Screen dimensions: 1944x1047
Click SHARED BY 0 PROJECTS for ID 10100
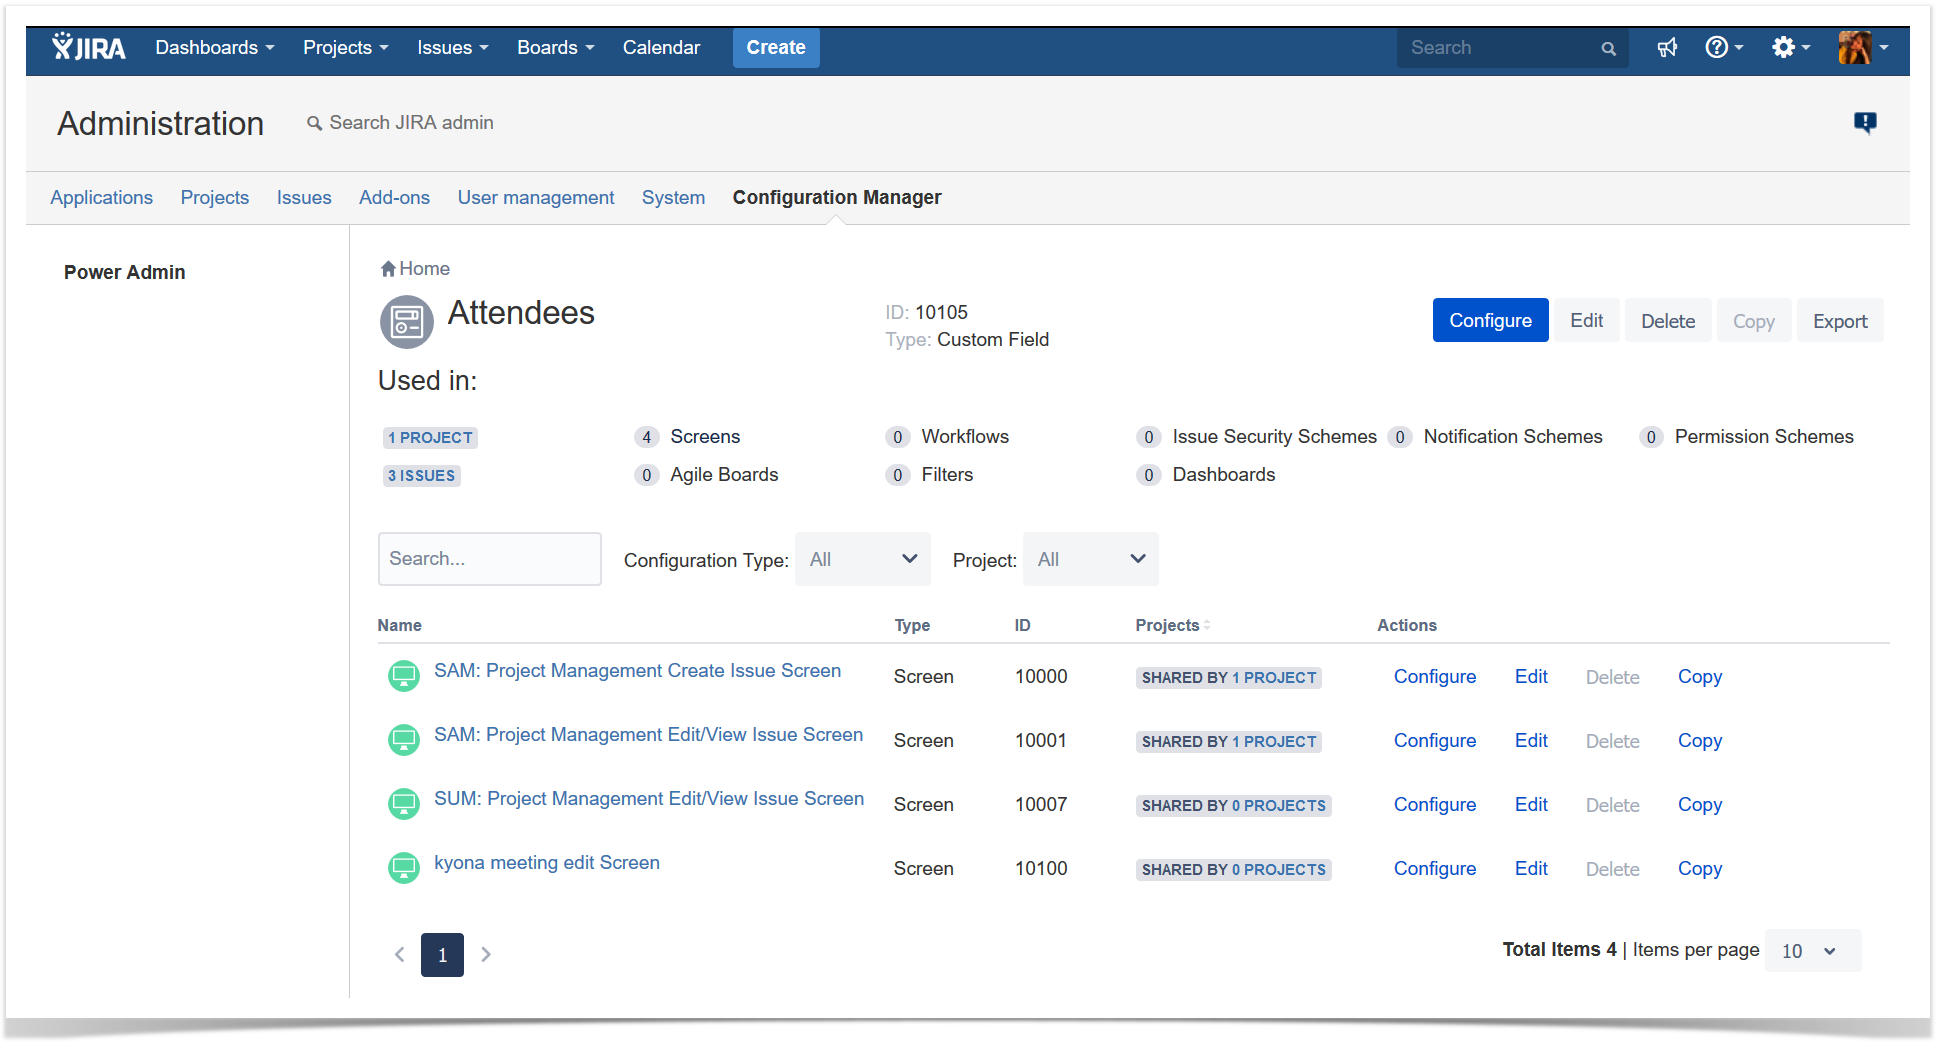[x=1234, y=870]
